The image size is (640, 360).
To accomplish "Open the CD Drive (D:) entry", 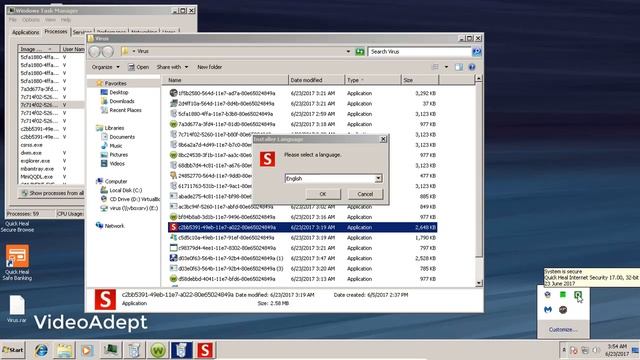I will click(130, 199).
